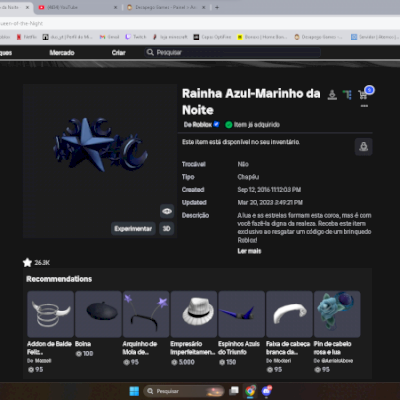Open the Mercado menu item
Viewport: 400px width, 400px height.
[62, 53]
